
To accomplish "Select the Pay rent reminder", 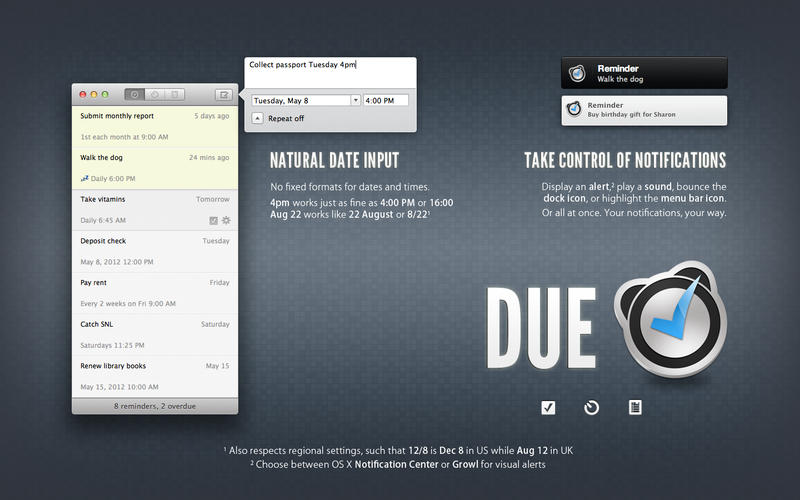I will pos(155,293).
